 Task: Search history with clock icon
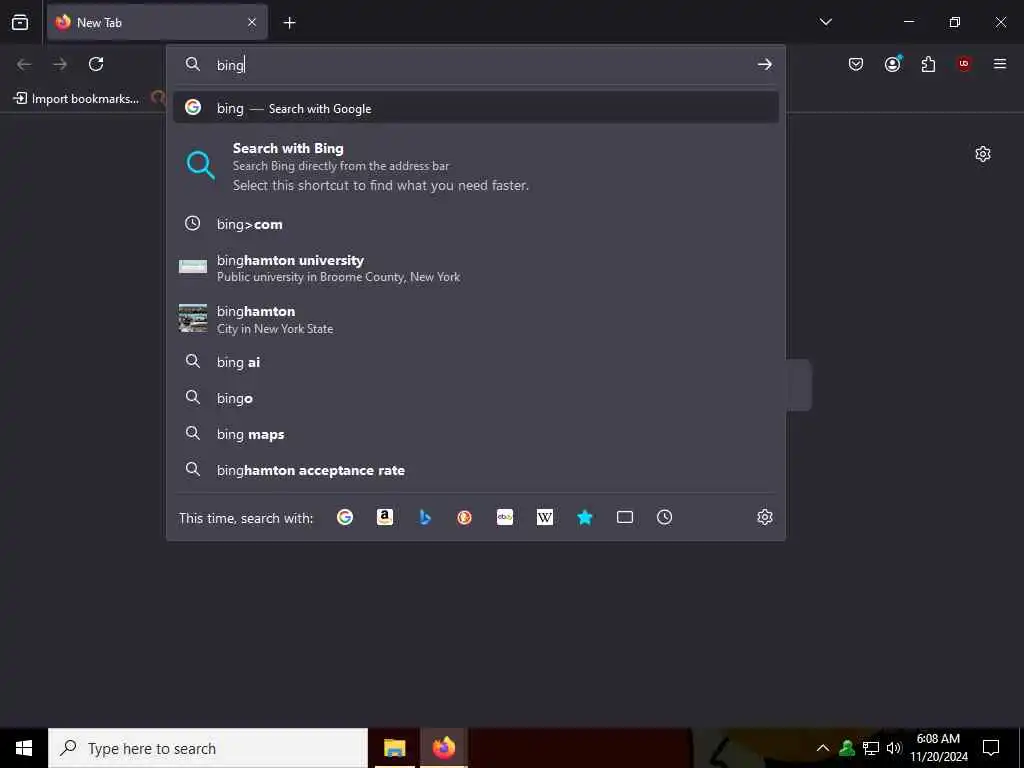point(664,517)
